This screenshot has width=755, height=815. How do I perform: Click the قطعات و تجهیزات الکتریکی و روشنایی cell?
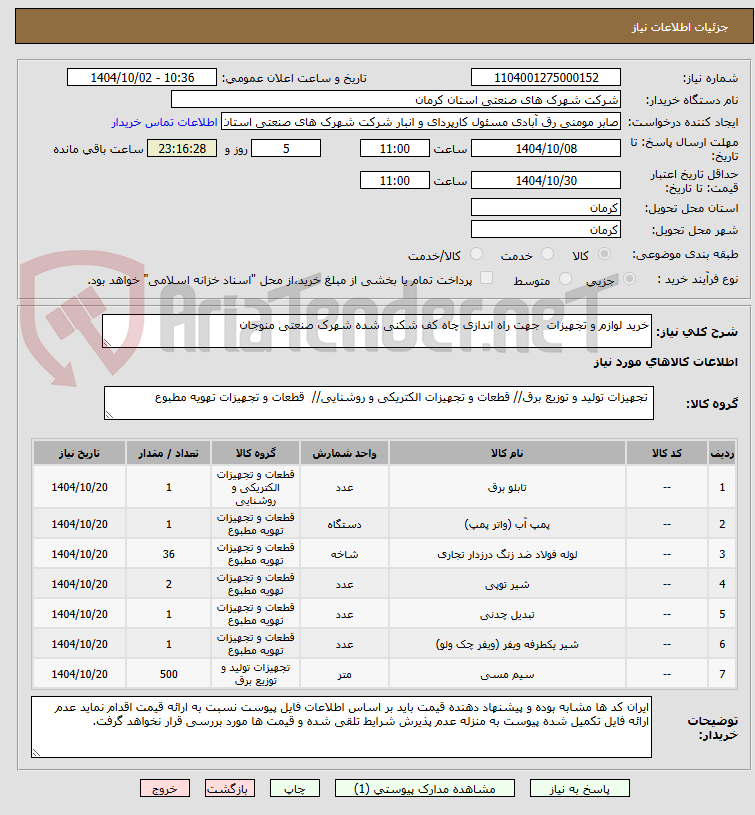255,488
